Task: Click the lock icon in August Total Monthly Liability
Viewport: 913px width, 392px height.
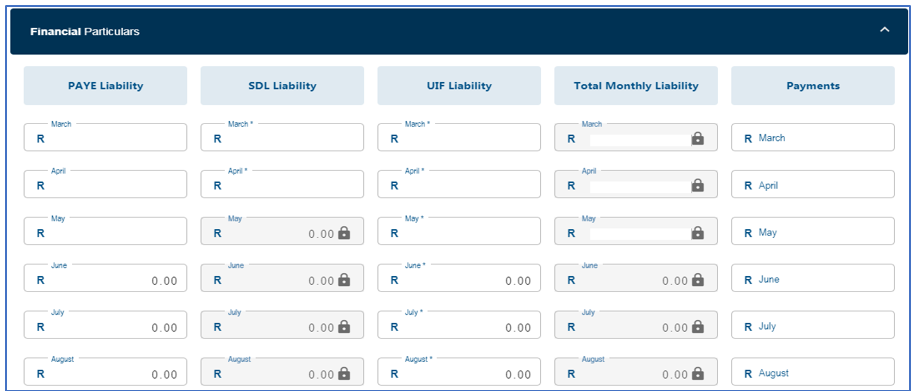Action: point(698,373)
